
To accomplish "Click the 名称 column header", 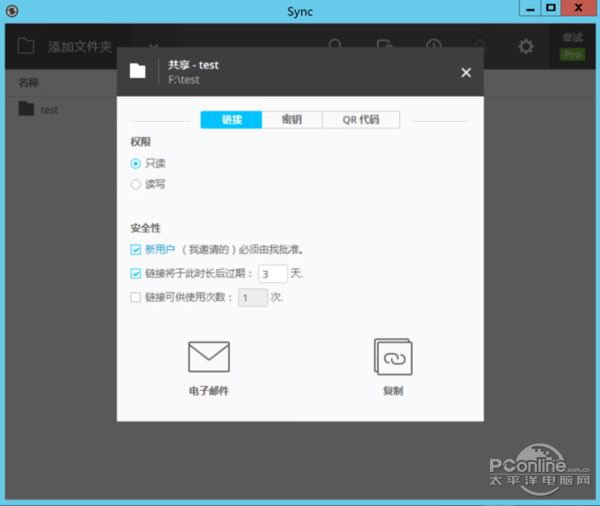I will point(29,82).
